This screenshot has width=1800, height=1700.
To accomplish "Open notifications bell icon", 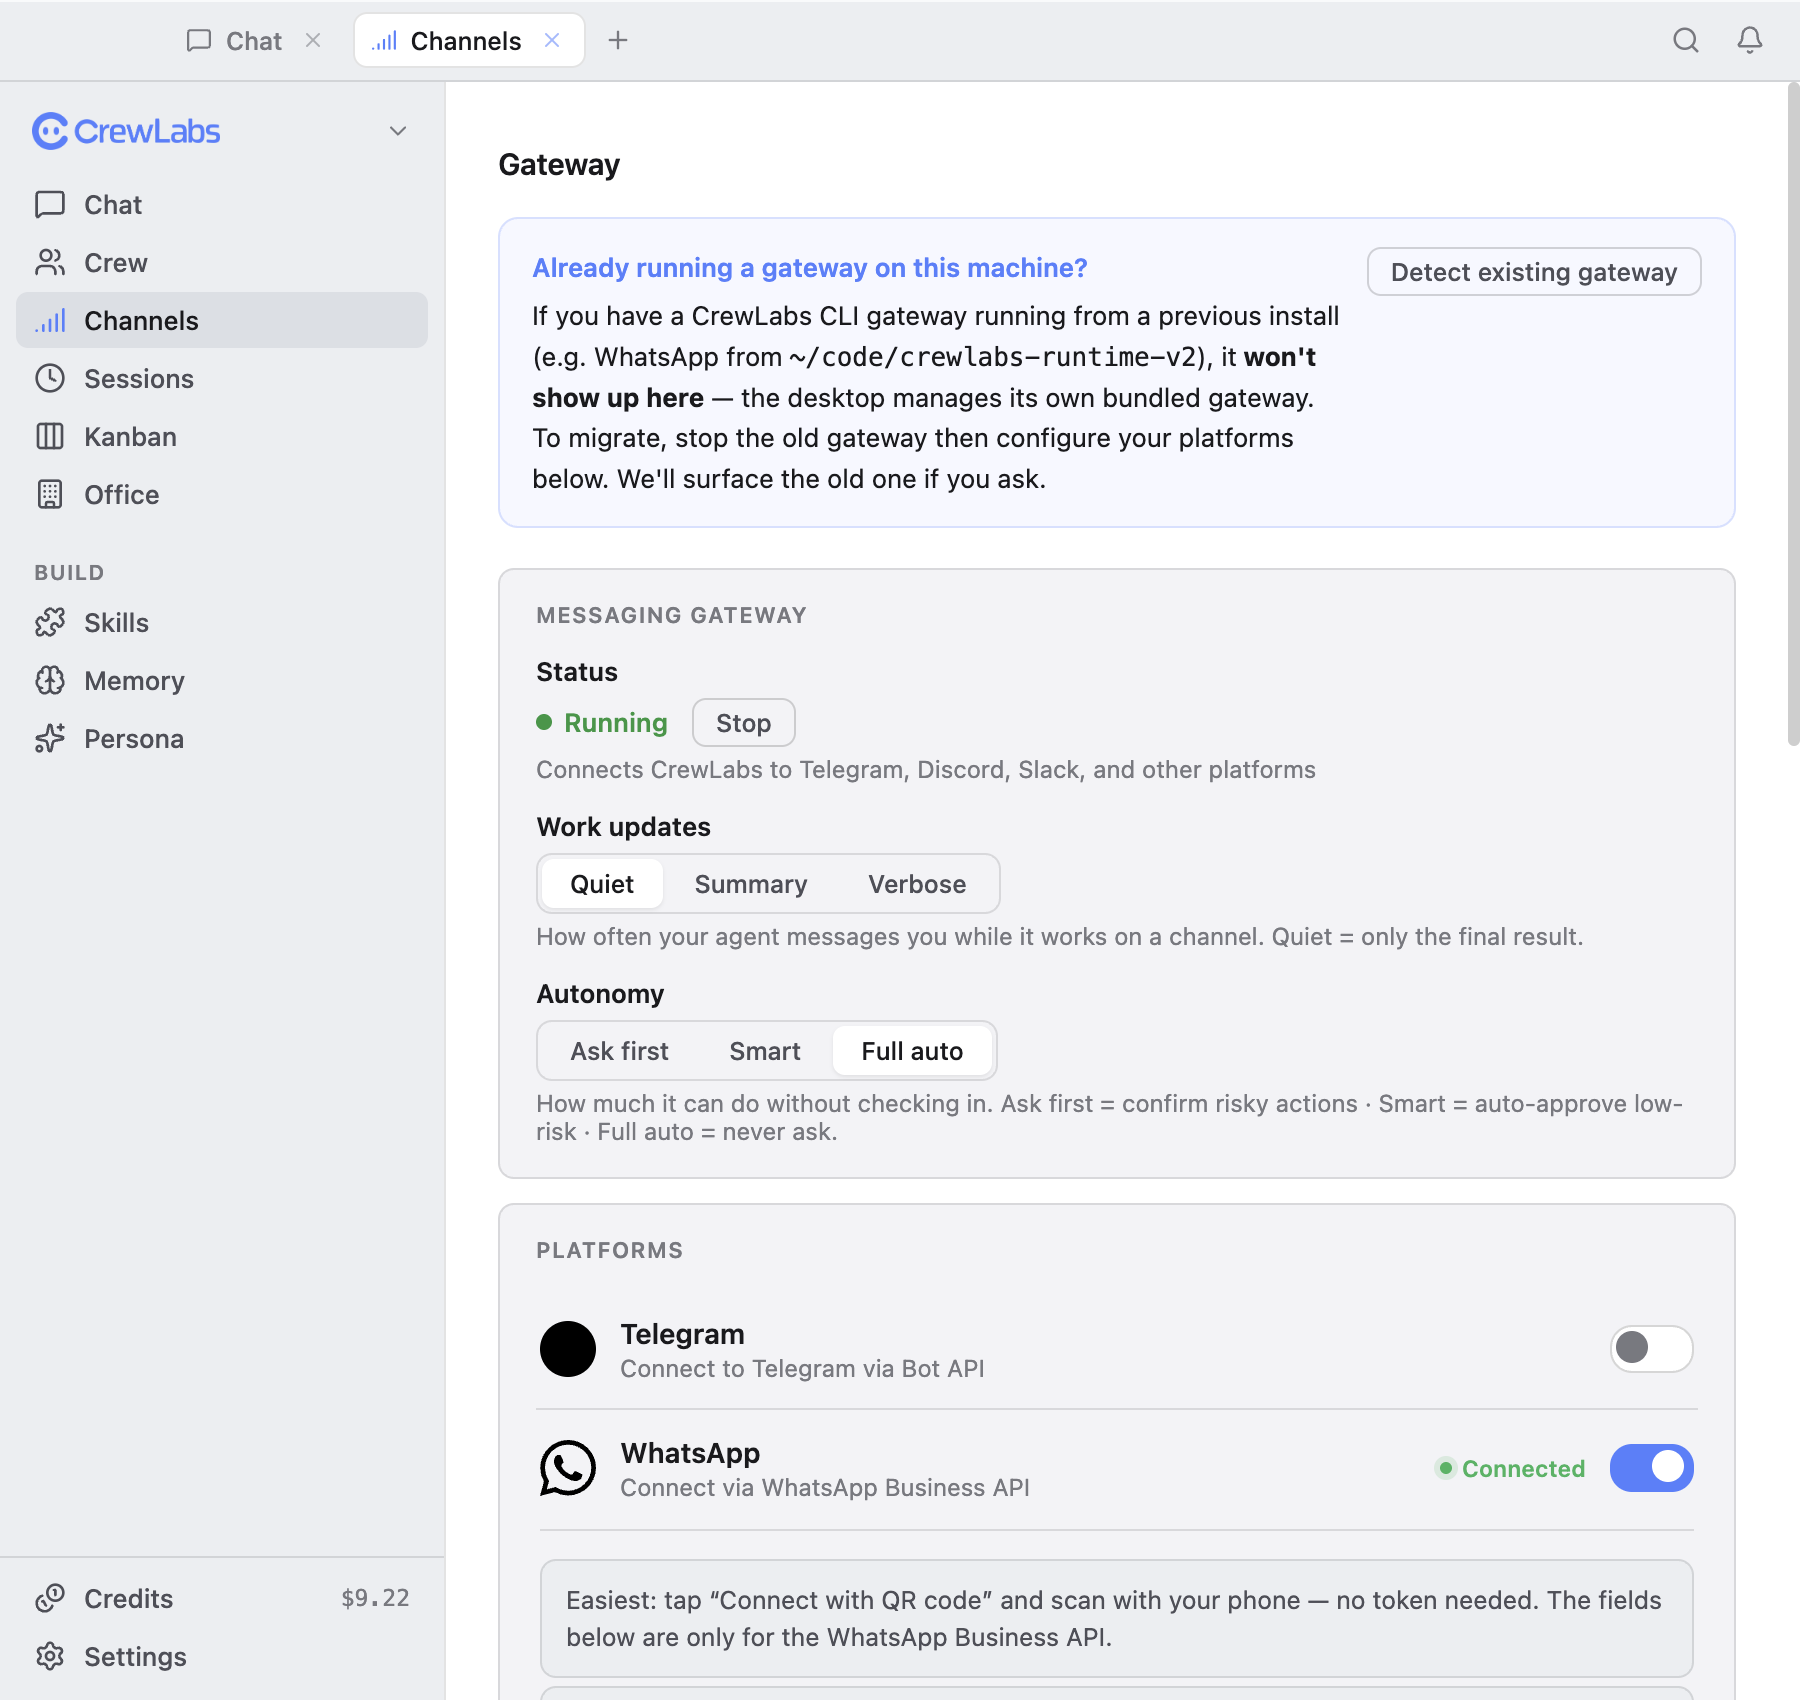I will coord(1750,40).
